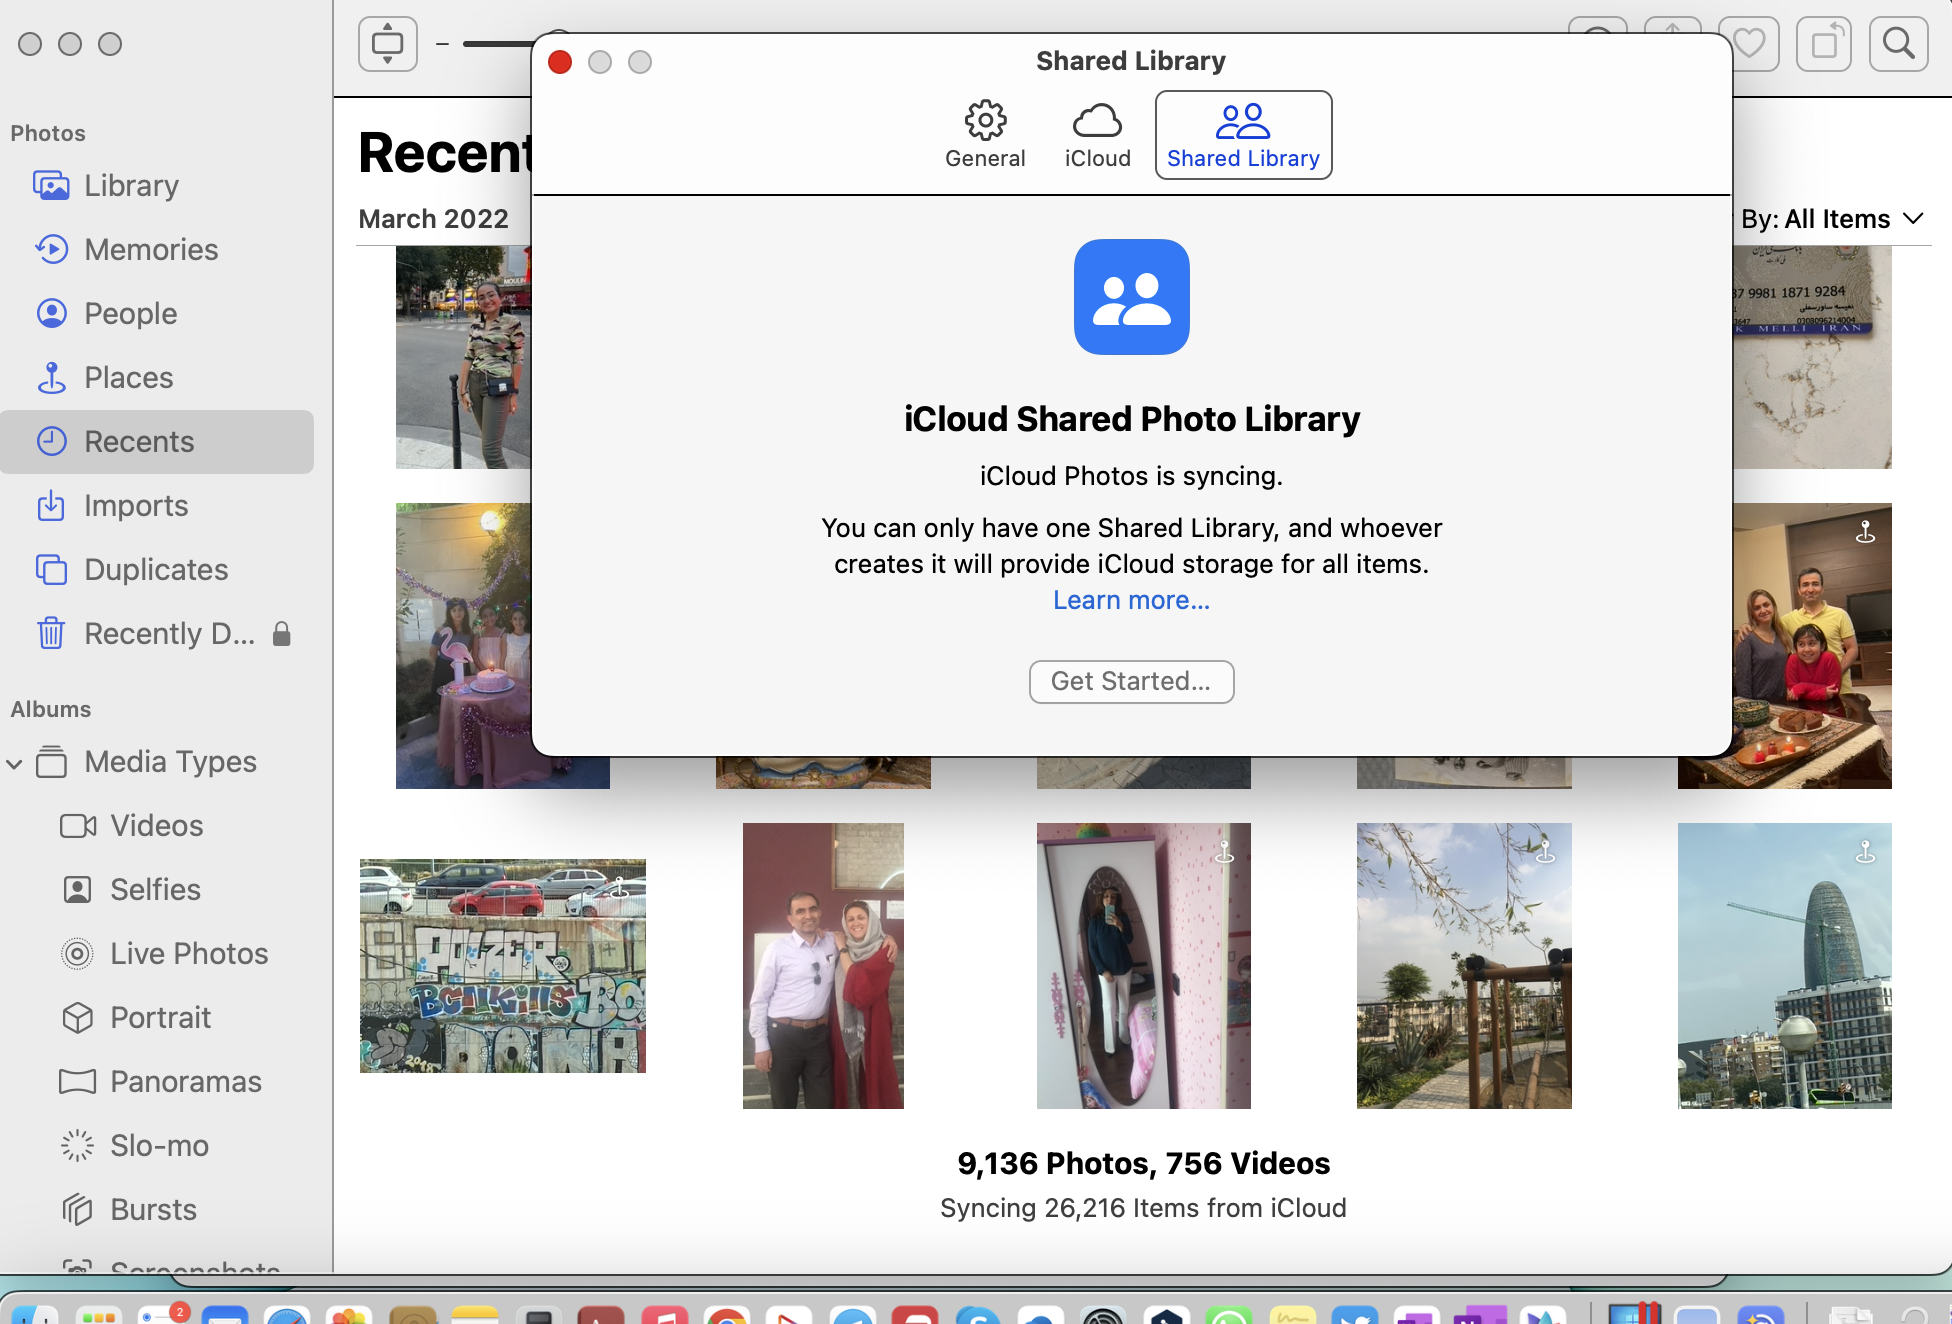Select People in the sidebar
The image size is (1952, 1324).
coord(130,313)
